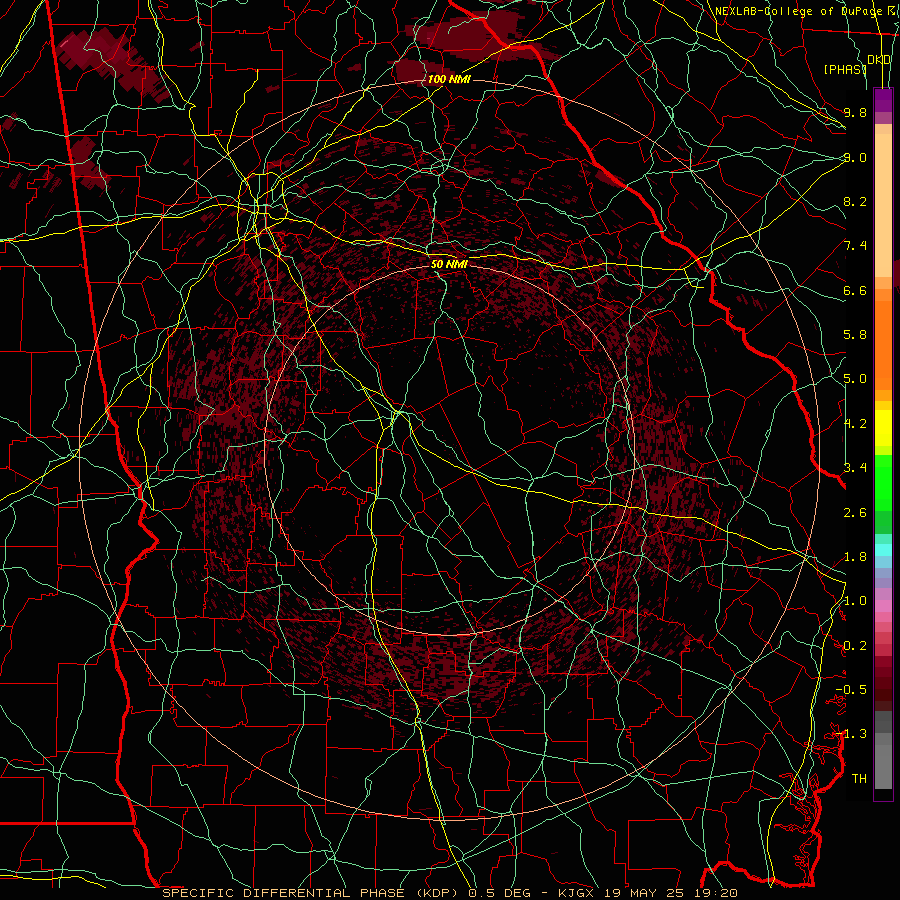Pick the purple band atop the color scale

point(883,100)
